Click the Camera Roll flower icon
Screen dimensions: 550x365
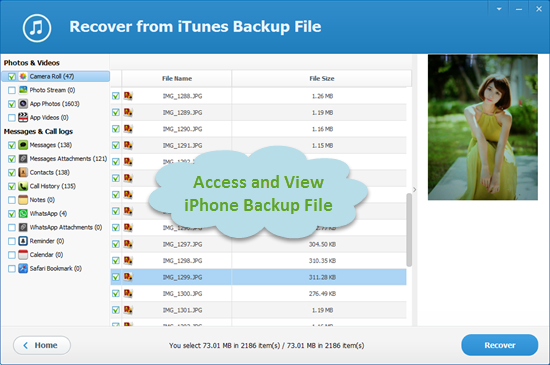[x=23, y=76]
